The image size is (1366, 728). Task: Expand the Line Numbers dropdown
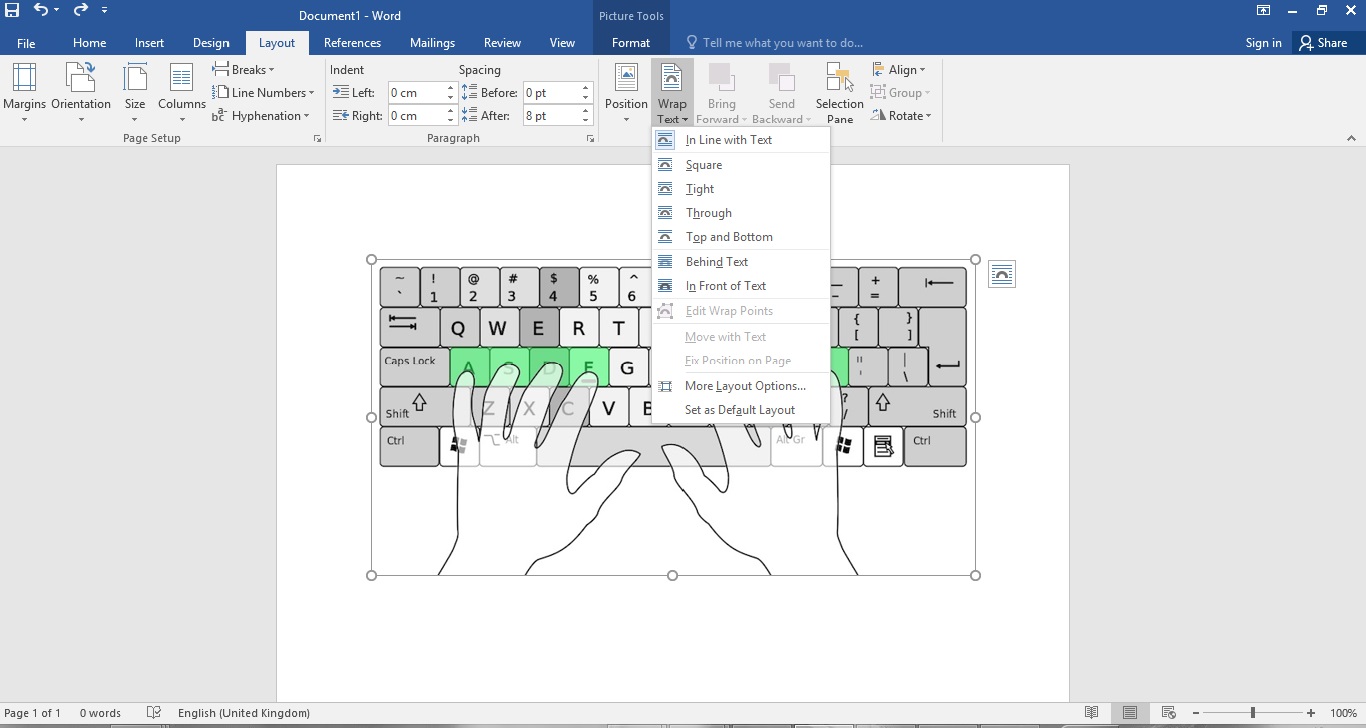click(263, 93)
